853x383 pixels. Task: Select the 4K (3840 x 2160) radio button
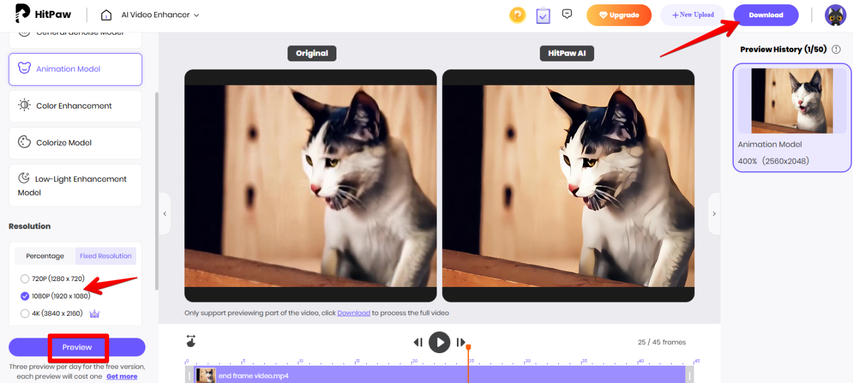pyautogui.click(x=24, y=313)
